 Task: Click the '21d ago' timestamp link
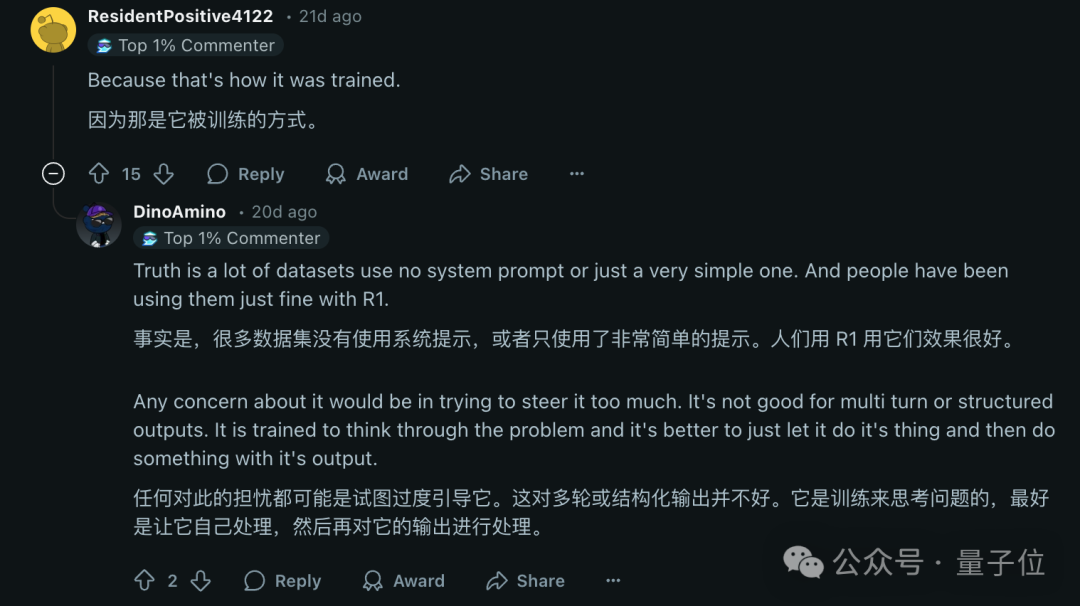click(x=330, y=15)
